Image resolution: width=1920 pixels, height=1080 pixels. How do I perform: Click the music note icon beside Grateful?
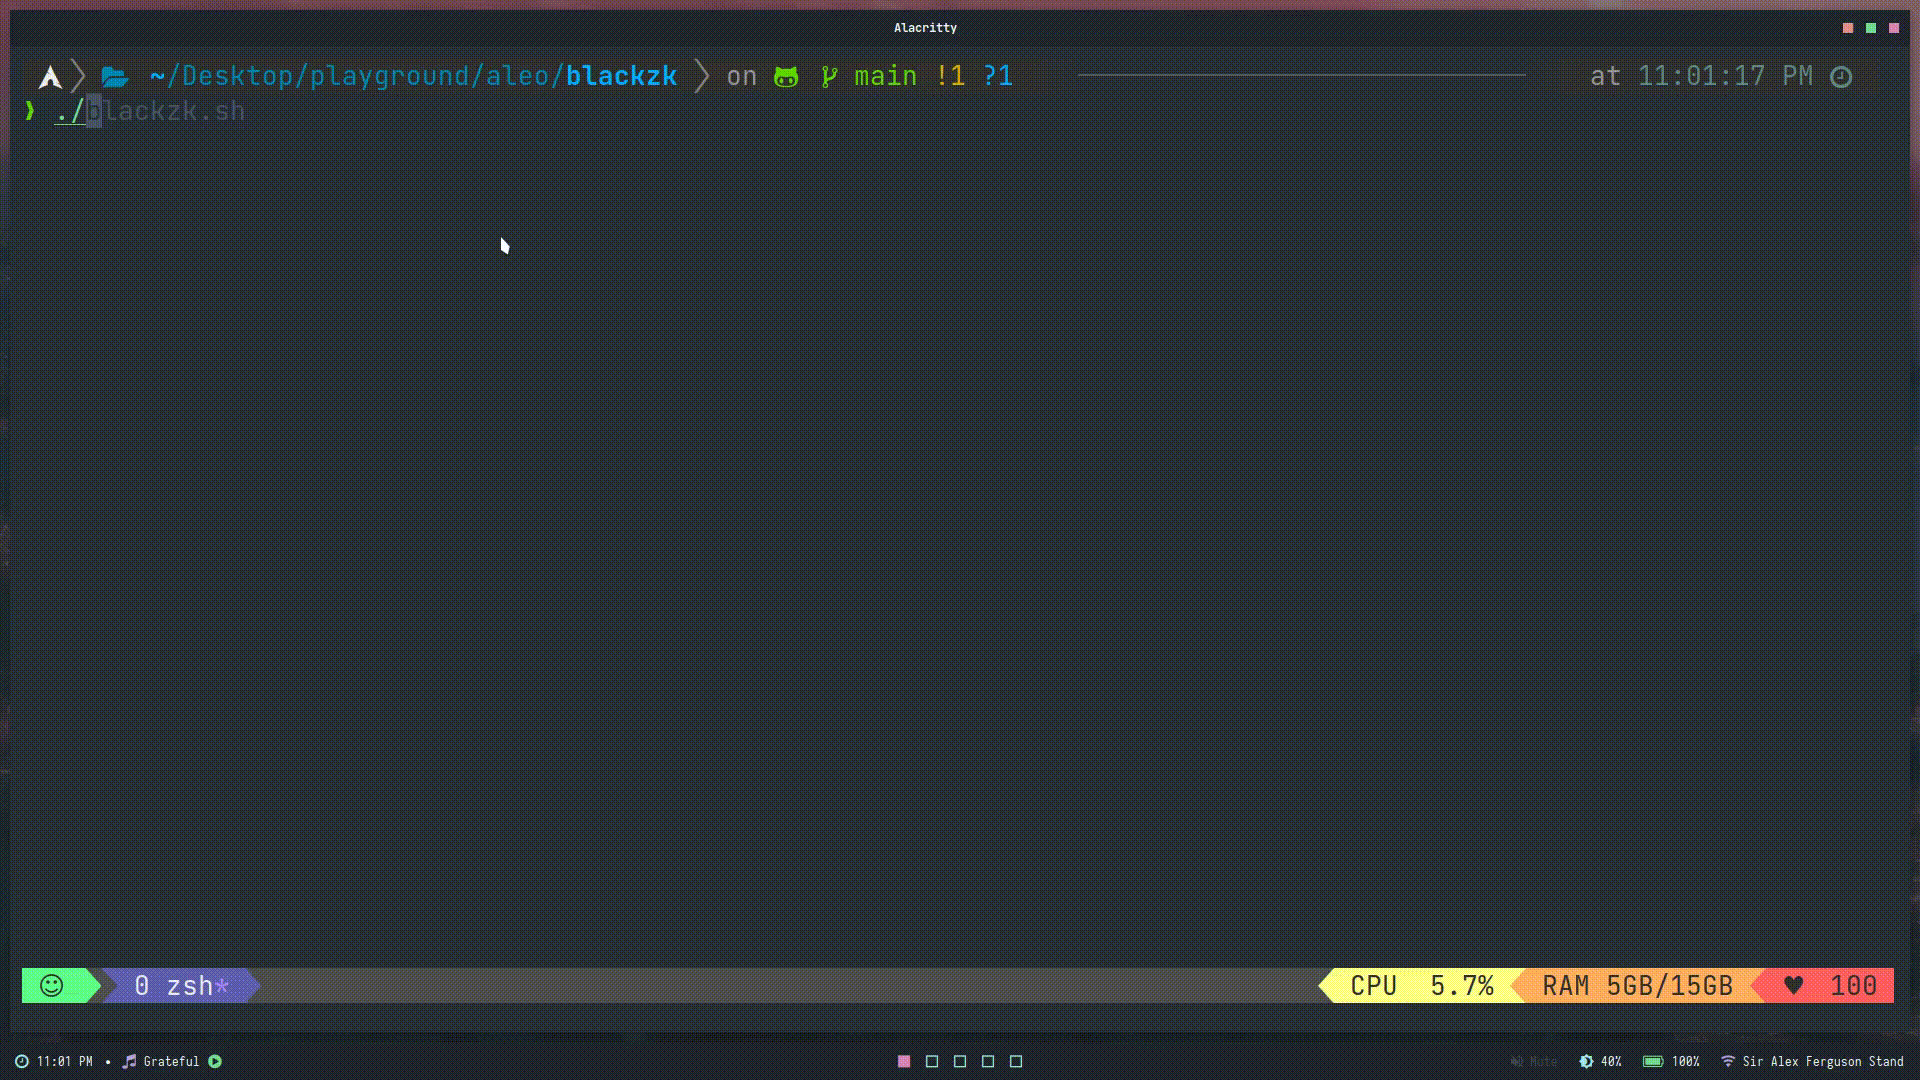click(x=129, y=1061)
